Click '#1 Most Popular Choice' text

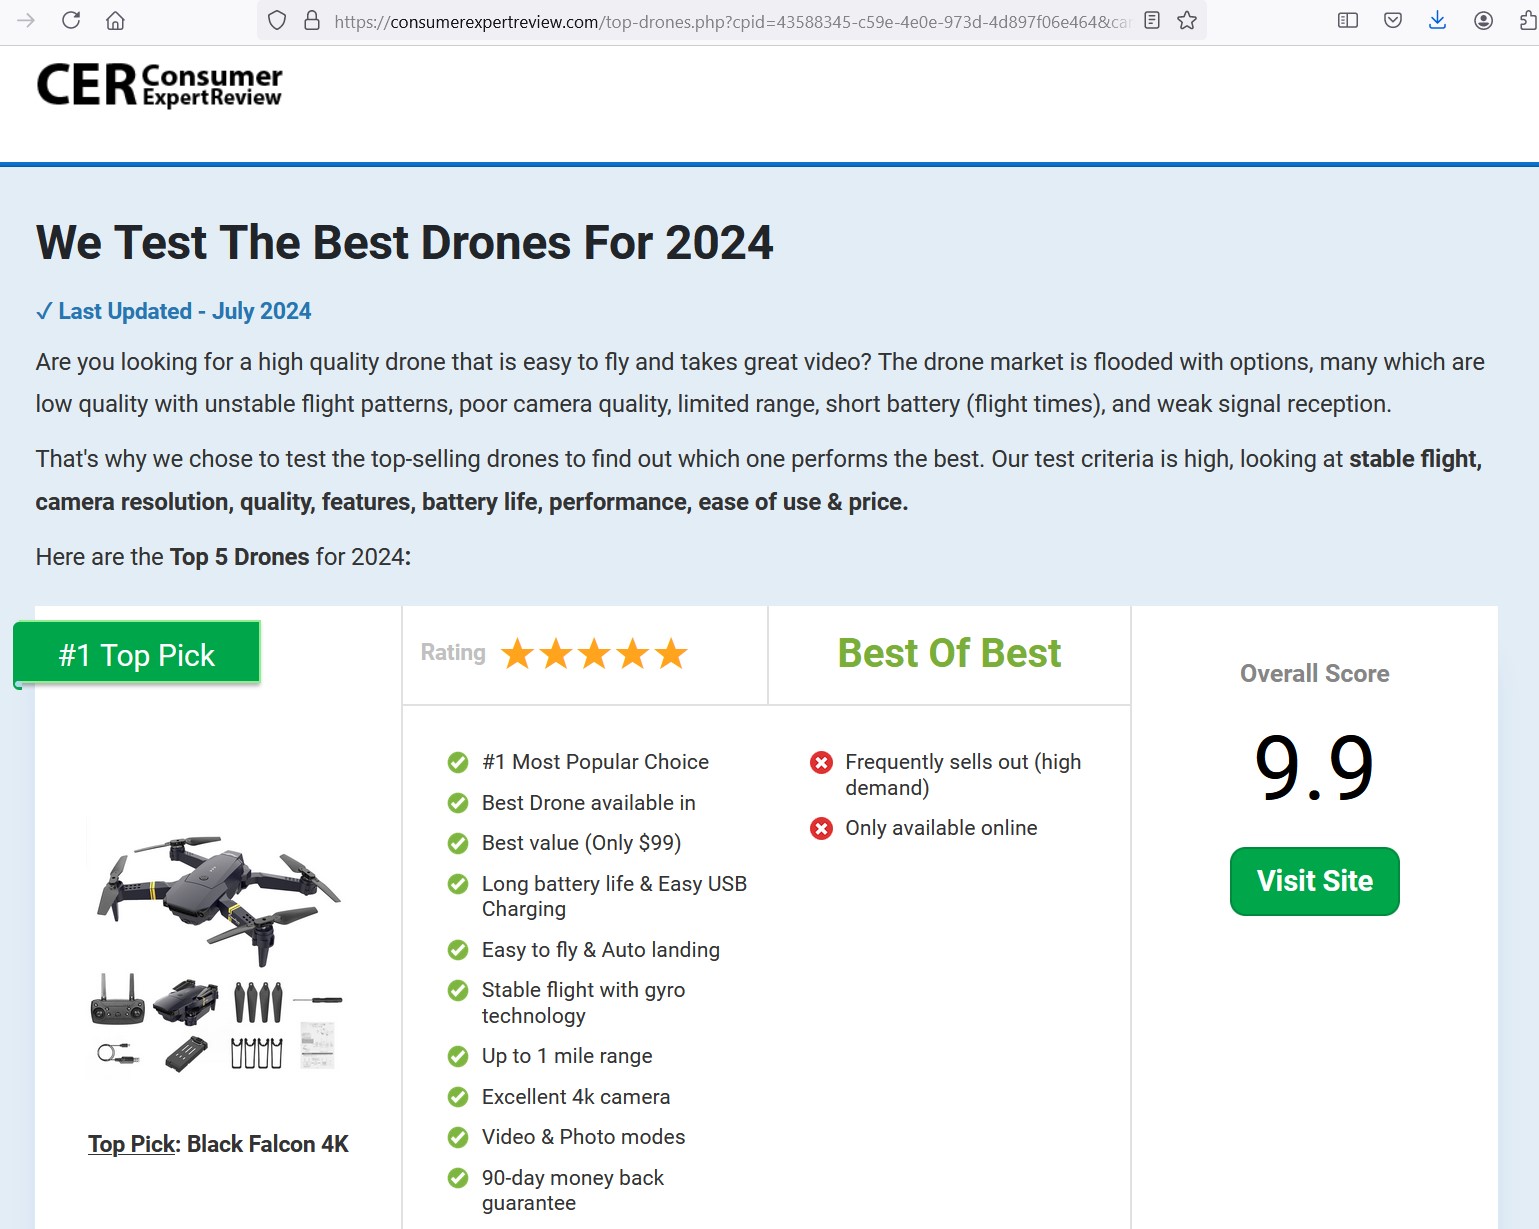coord(595,762)
